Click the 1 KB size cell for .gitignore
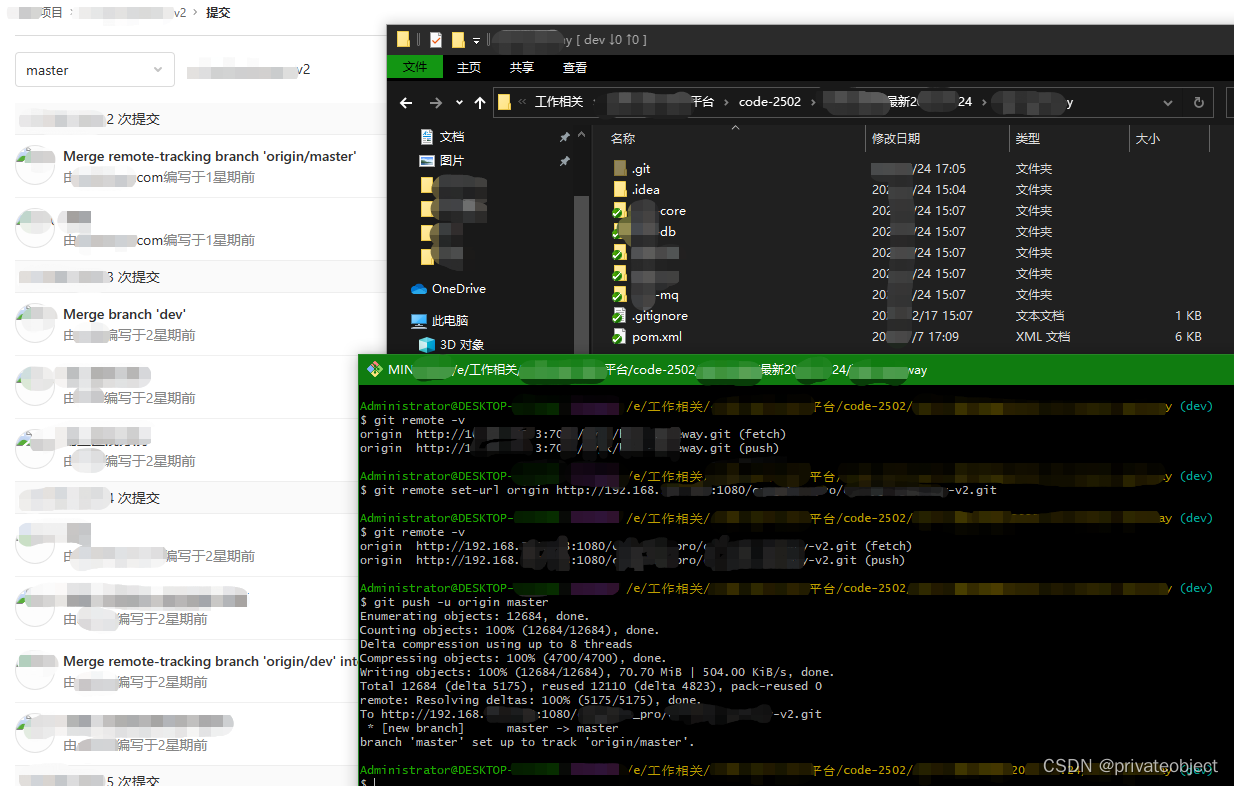 pos(1188,316)
